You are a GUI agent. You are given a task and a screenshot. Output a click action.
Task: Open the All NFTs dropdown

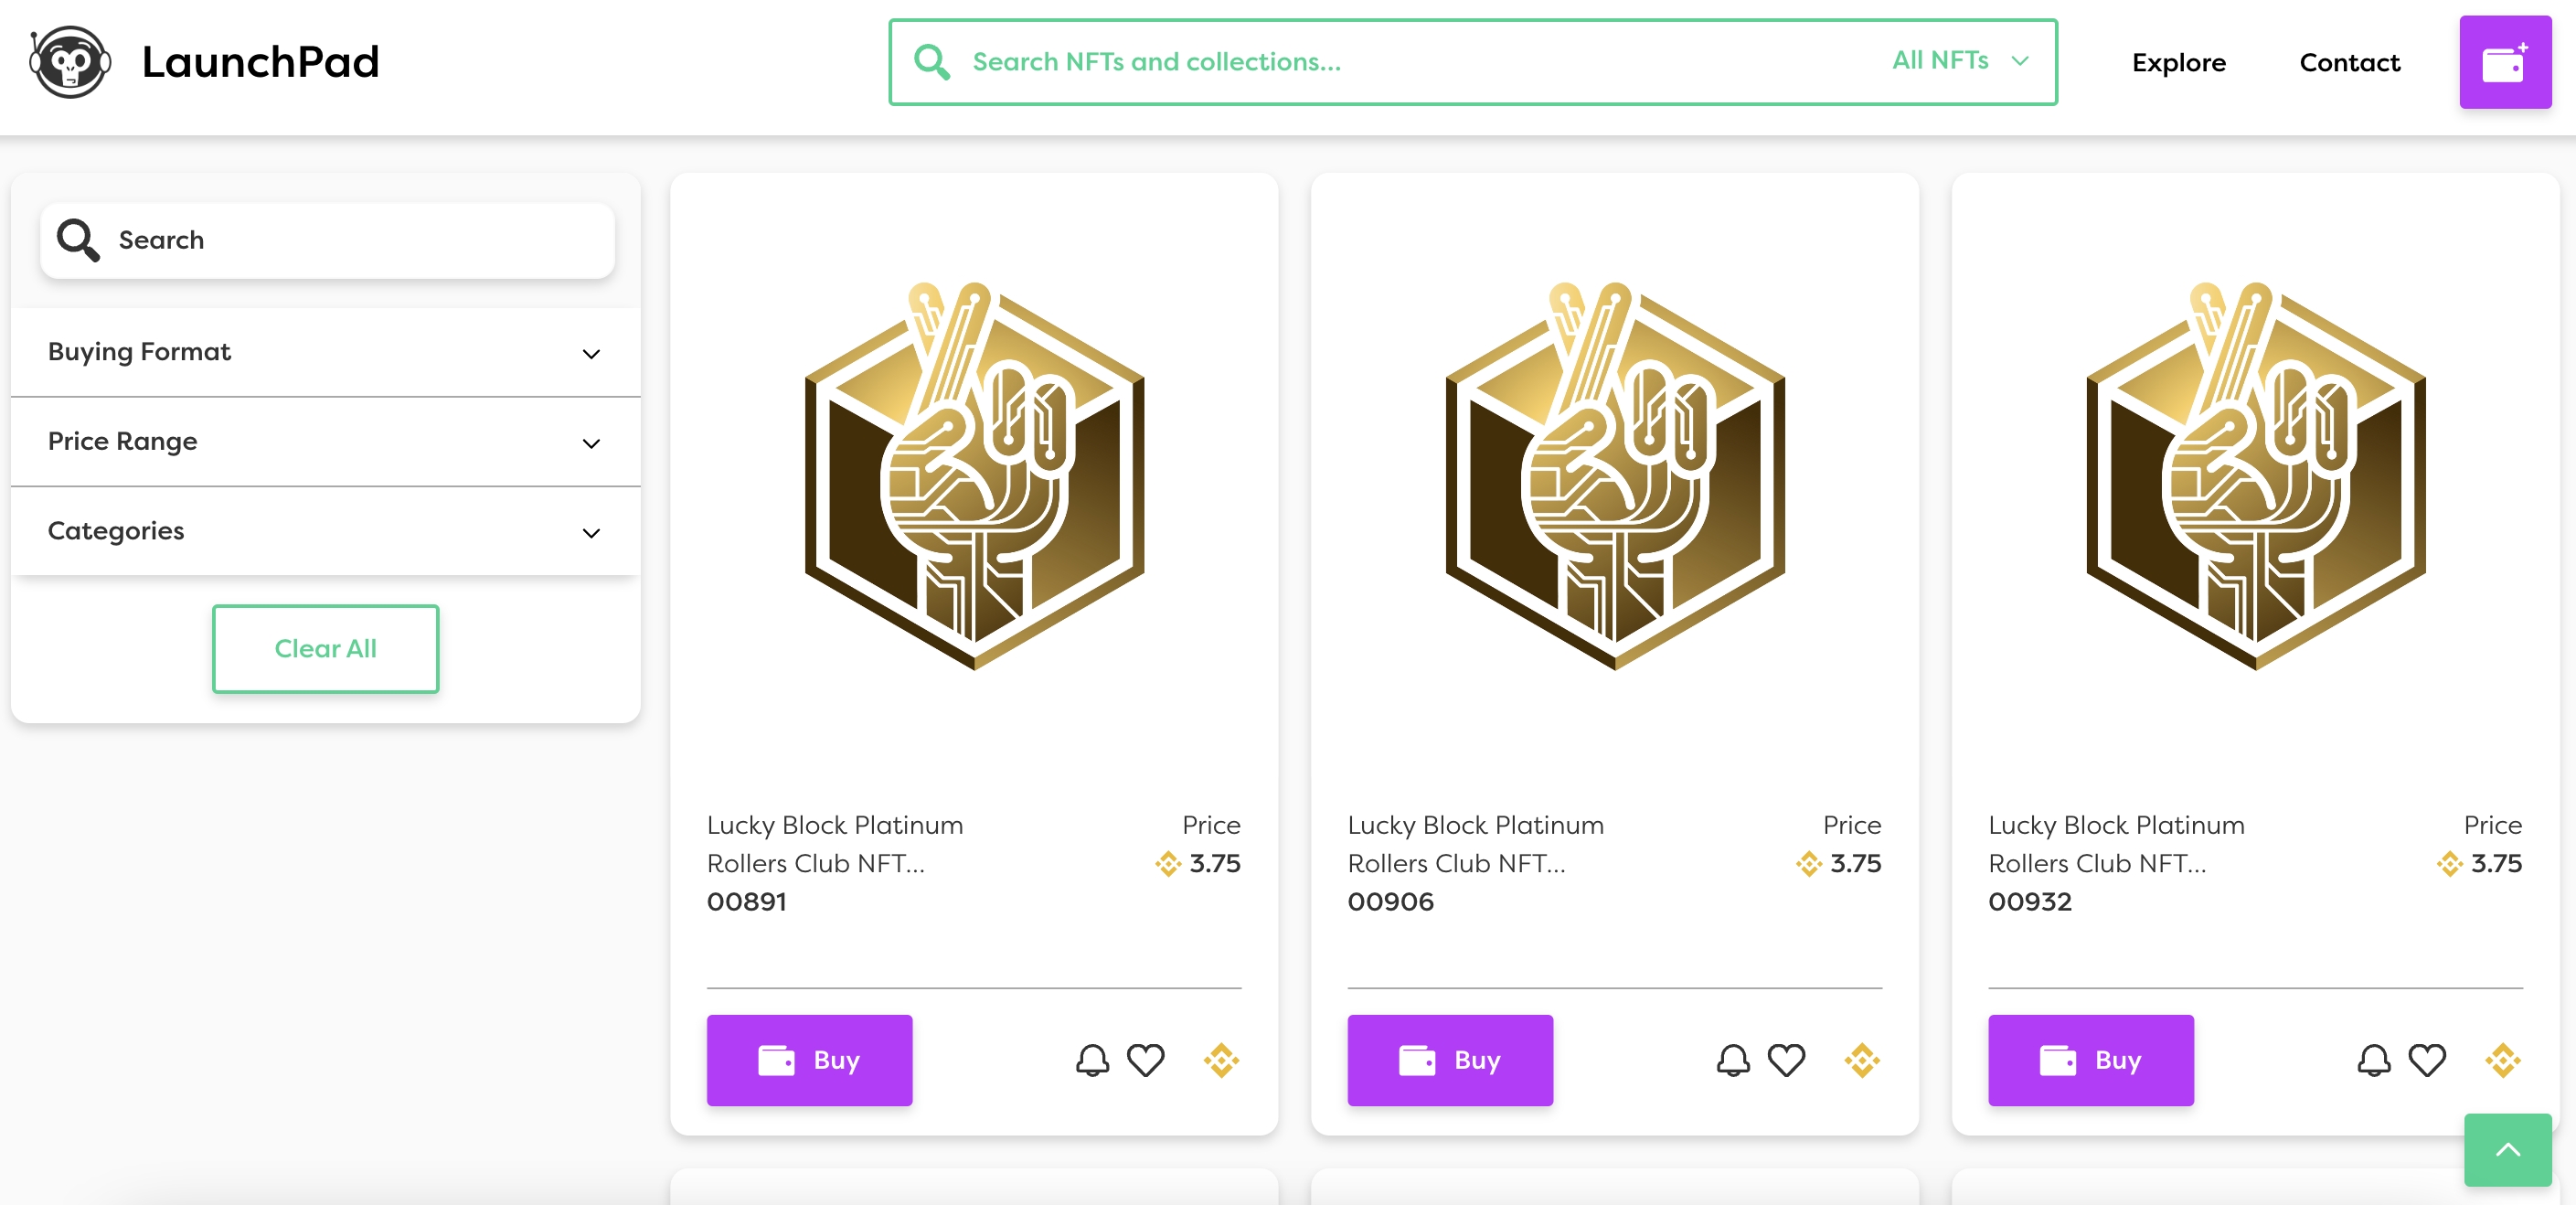pyautogui.click(x=1960, y=61)
